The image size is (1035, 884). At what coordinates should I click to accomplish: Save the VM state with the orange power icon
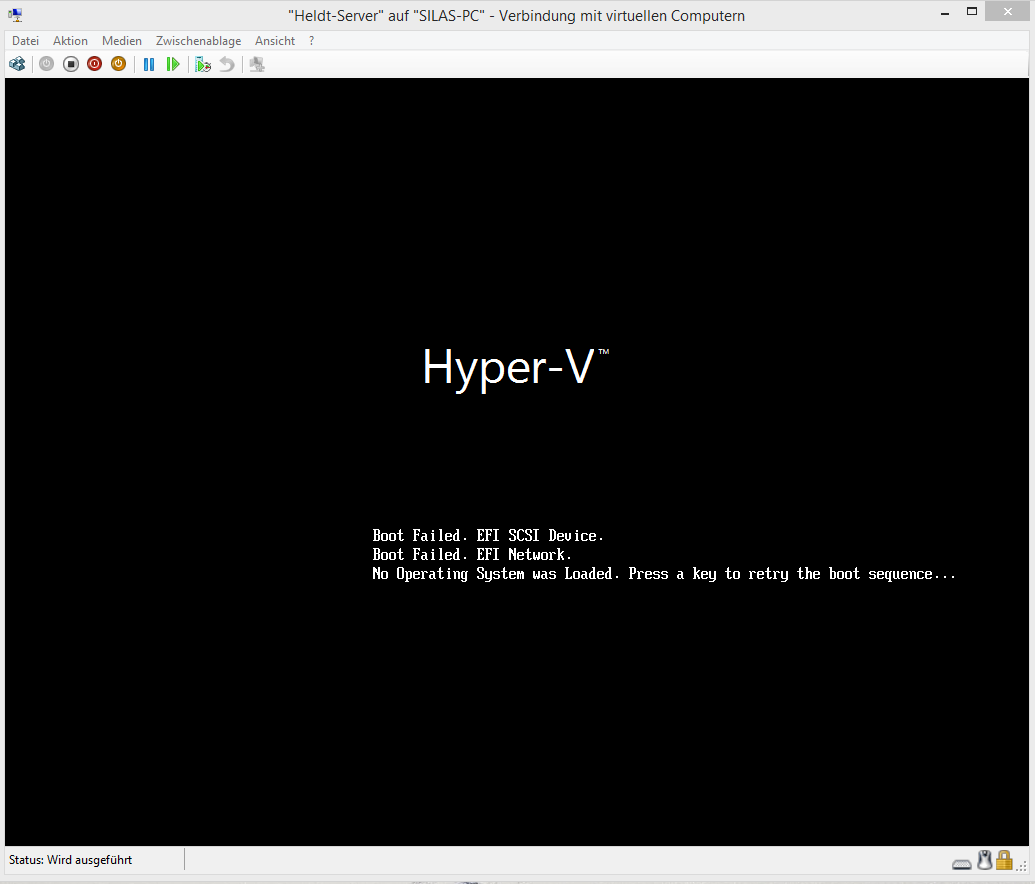(118, 64)
